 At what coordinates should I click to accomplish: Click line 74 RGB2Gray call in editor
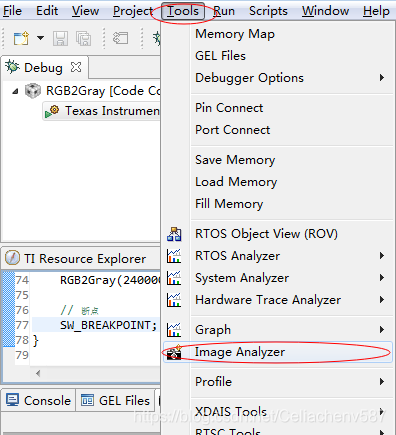tap(110, 280)
